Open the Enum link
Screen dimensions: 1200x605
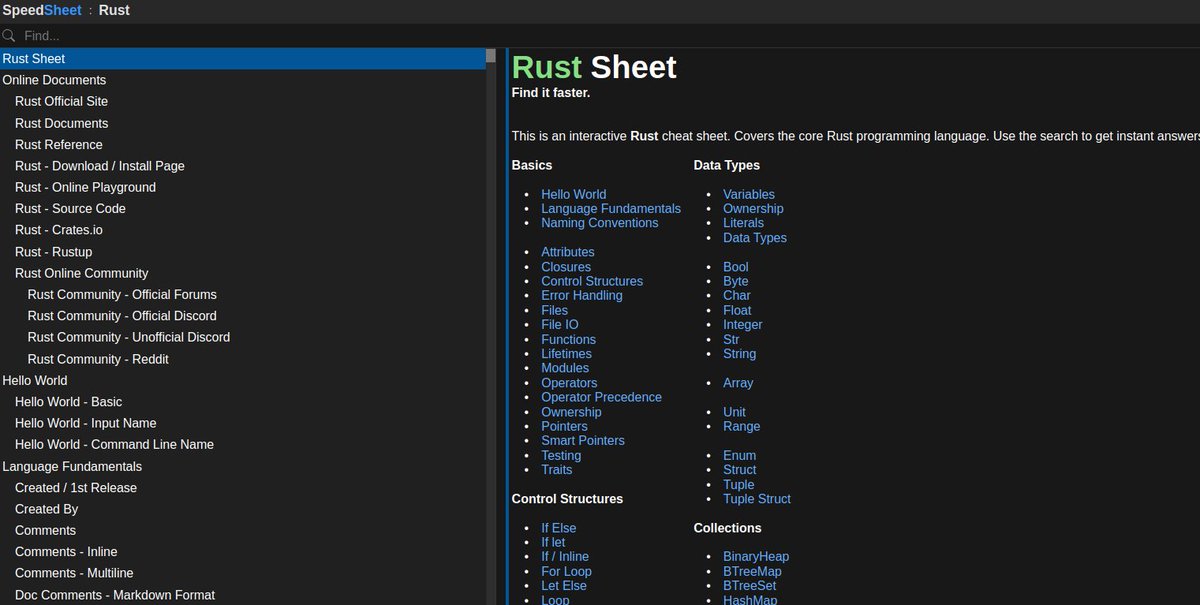[x=740, y=455]
